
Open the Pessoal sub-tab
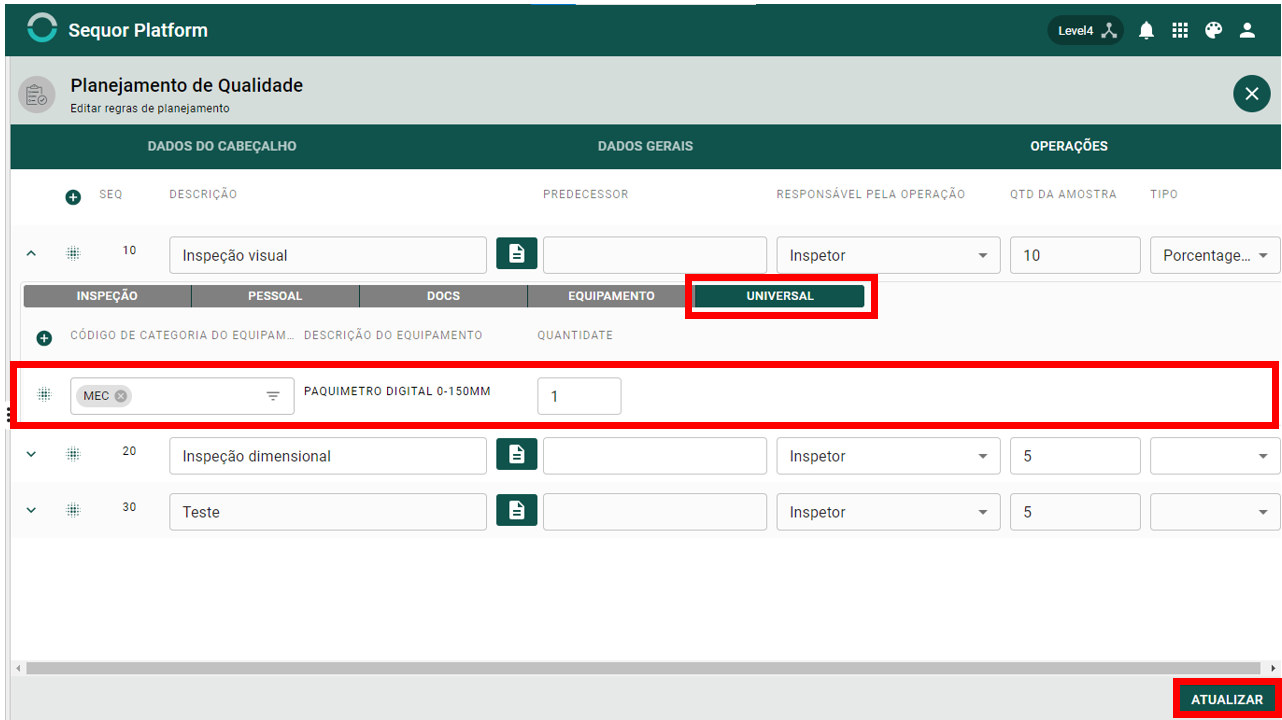[275, 296]
